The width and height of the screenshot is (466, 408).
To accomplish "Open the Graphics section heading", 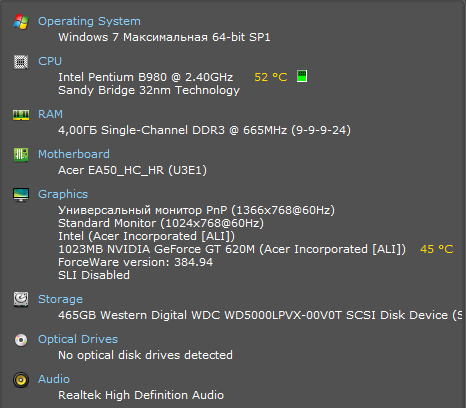I will pyautogui.click(x=63, y=194).
